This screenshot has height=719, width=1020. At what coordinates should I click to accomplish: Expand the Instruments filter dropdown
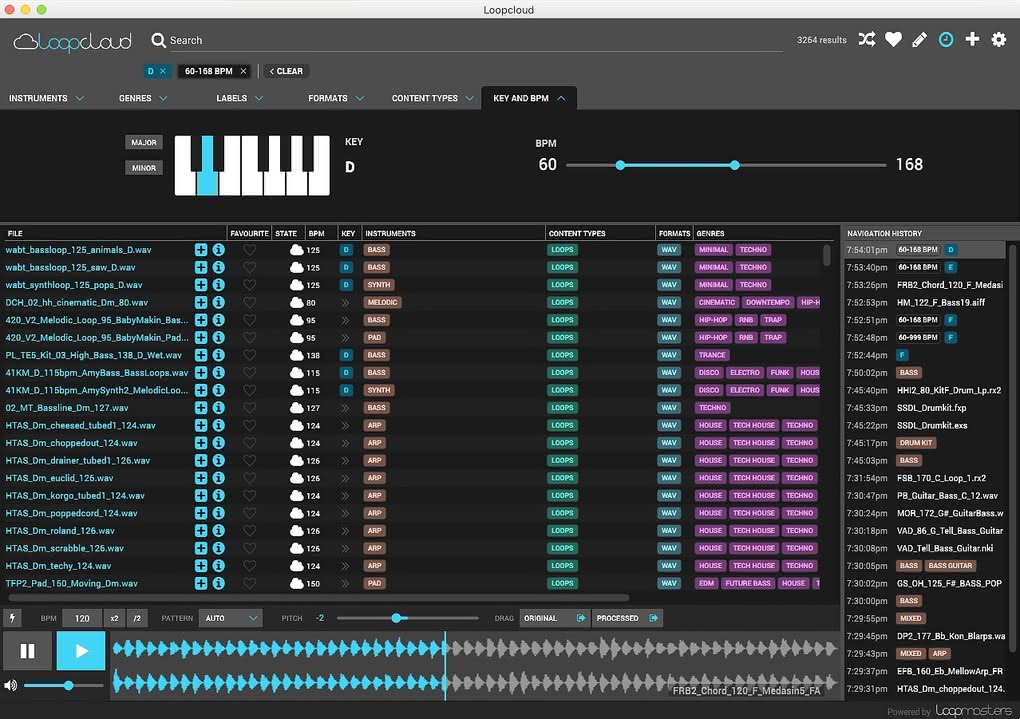(46, 98)
